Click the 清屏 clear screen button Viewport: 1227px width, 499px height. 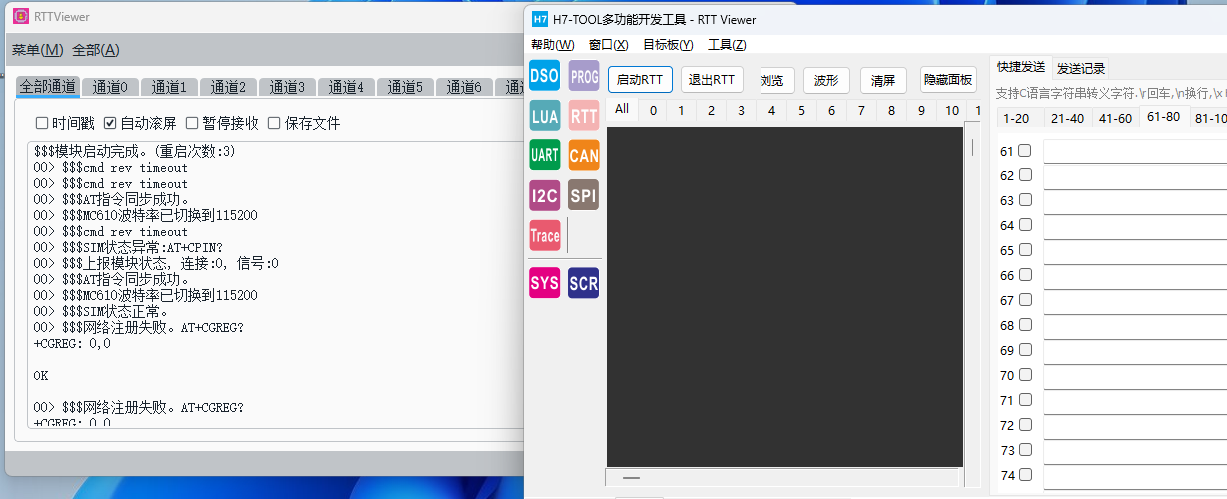[883, 80]
